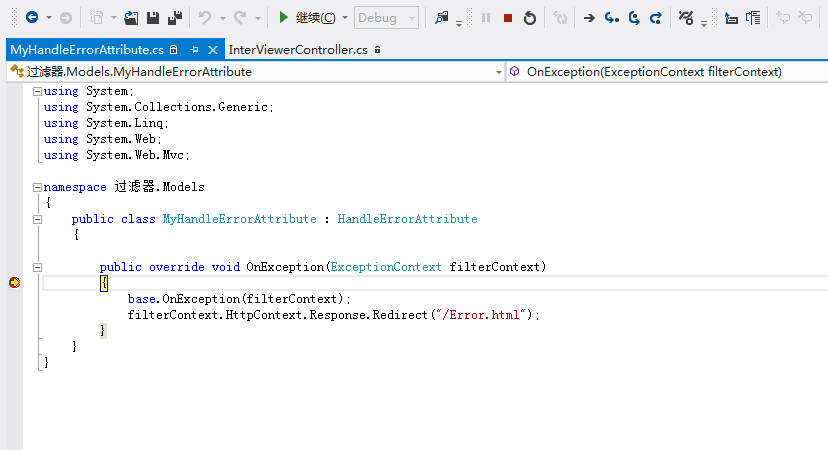
Task: Click the highlighted opening brace of OnException
Action: click(104, 283)
